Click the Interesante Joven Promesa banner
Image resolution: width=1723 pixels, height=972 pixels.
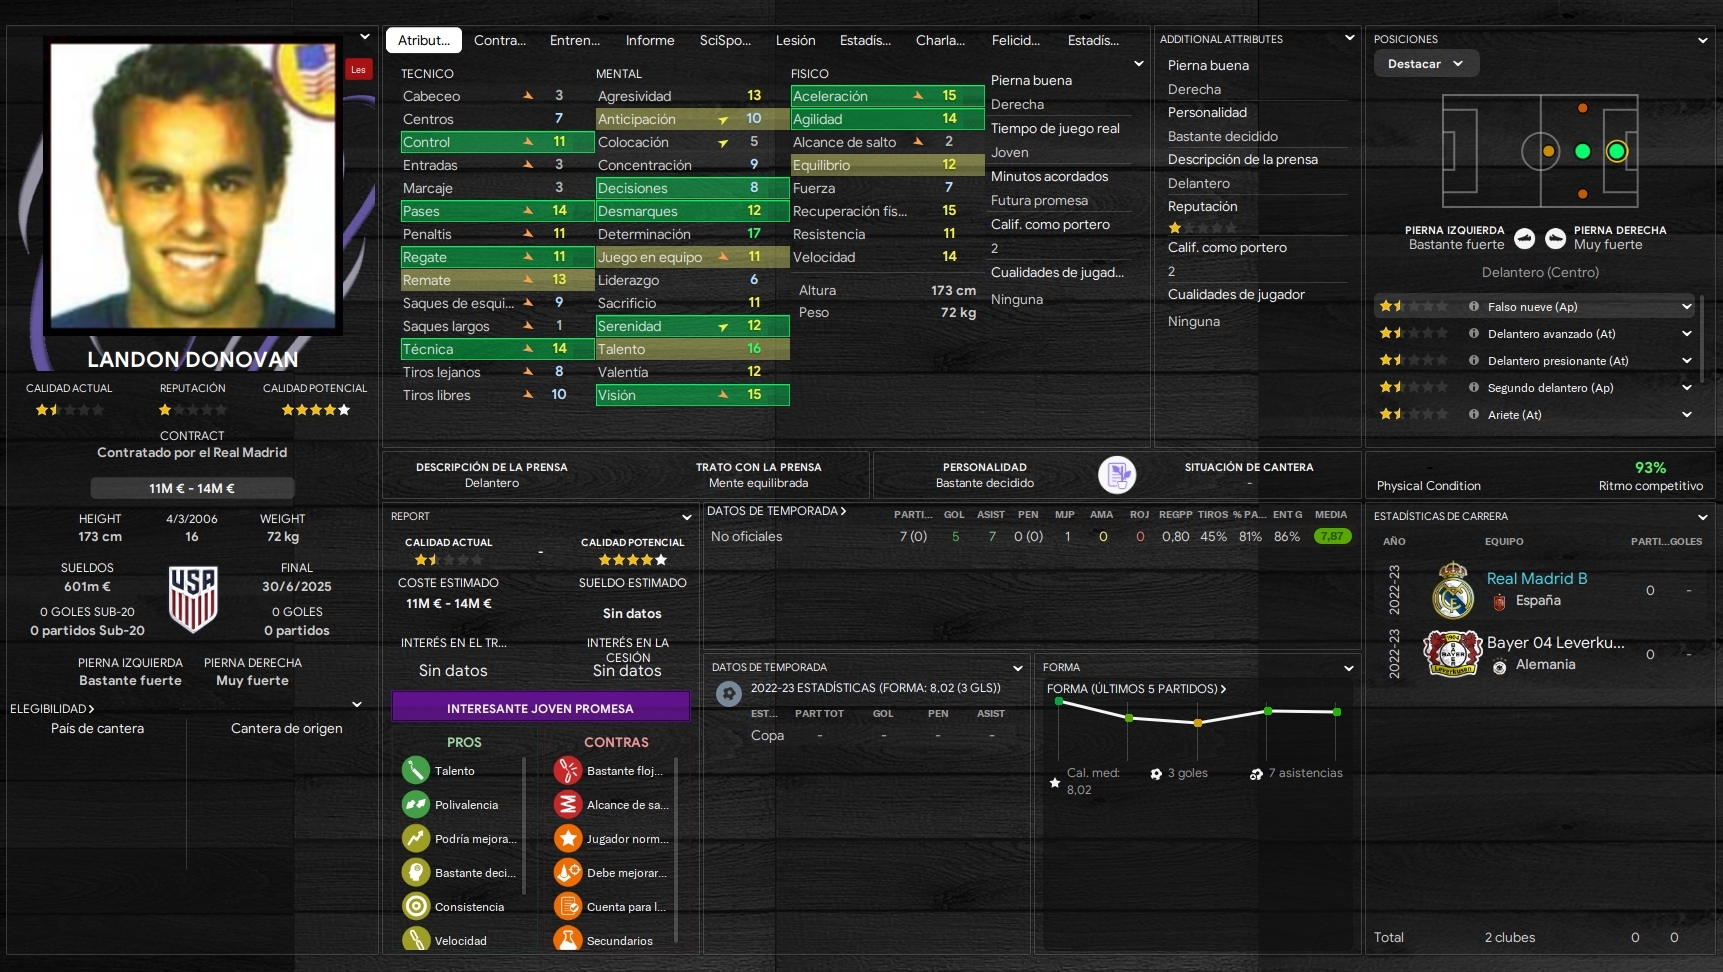click(x=540, y=708)
